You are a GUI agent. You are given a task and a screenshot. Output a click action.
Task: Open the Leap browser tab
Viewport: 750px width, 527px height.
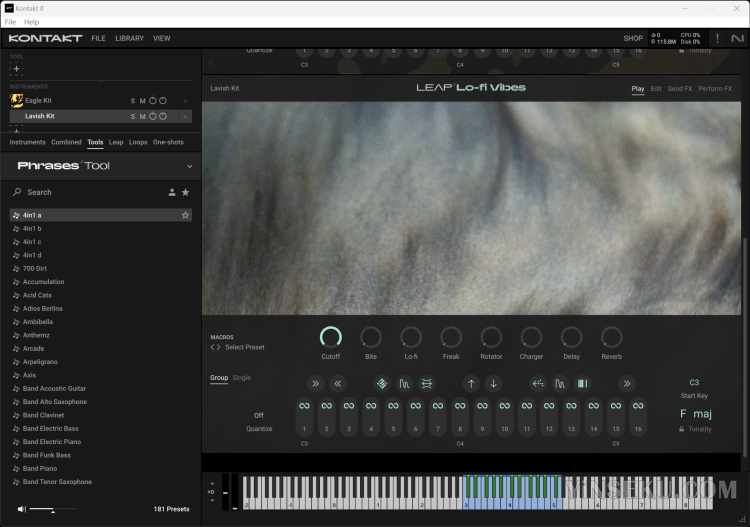click(x=116, y=142)
